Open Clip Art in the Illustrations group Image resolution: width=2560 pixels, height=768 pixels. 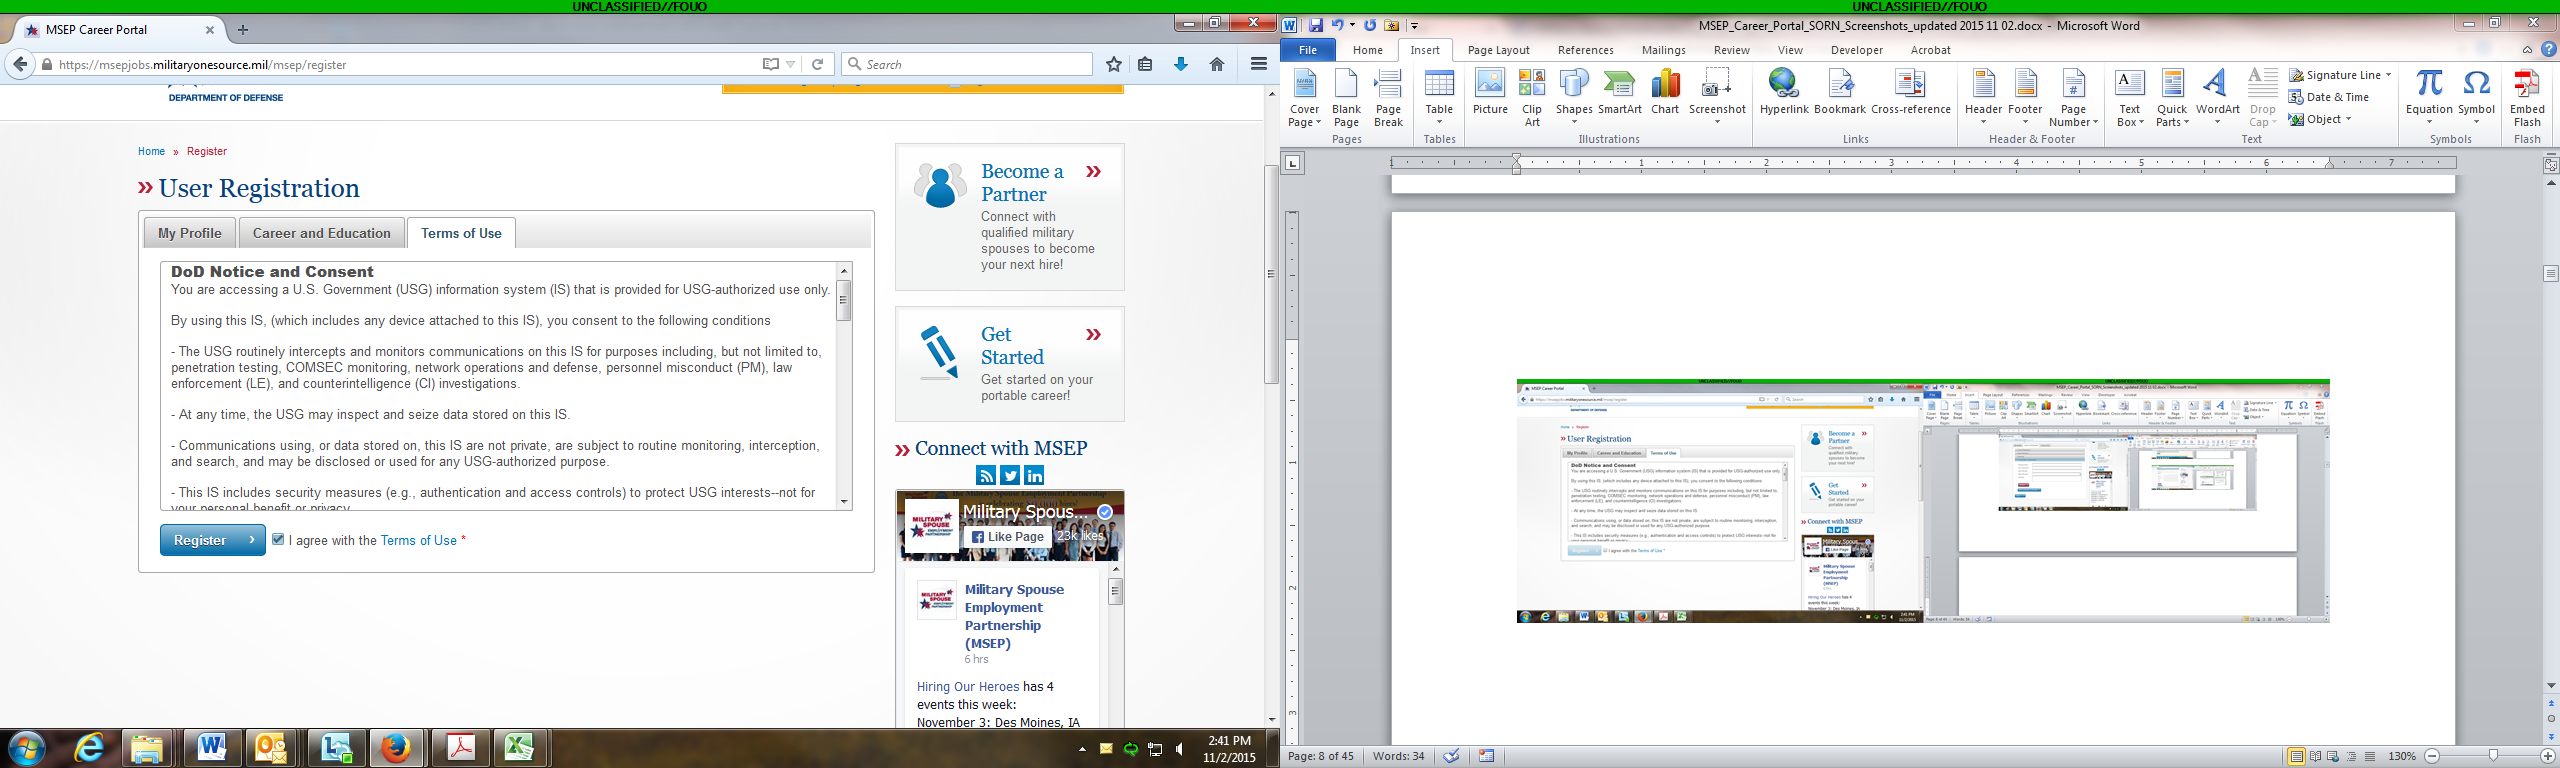coord(1532,97)
